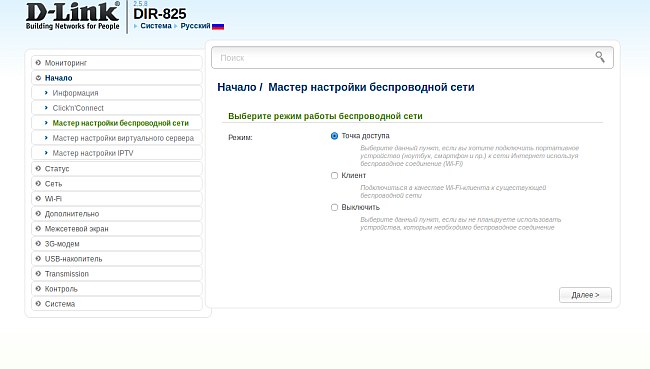Open the Русский language dropdown
Viewport: 650px width, 369px height.
[x=195, y=26]
